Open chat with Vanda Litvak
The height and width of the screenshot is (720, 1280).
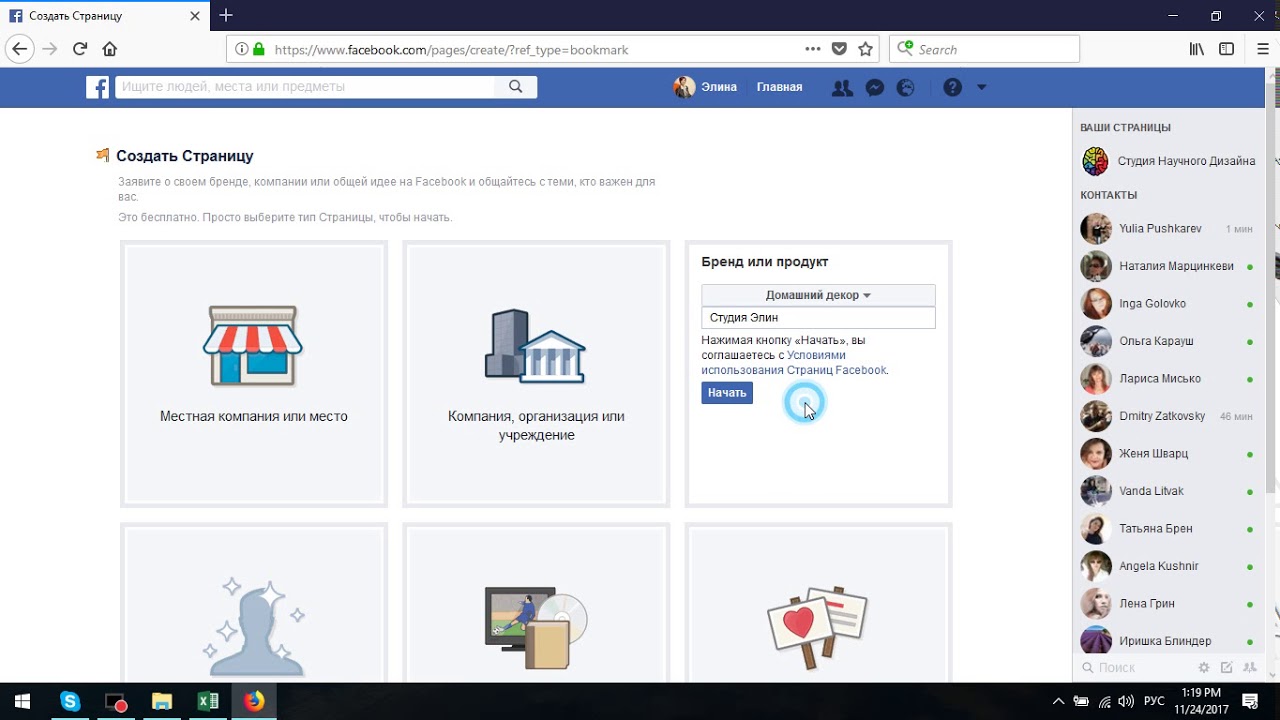coord(1168,491)
